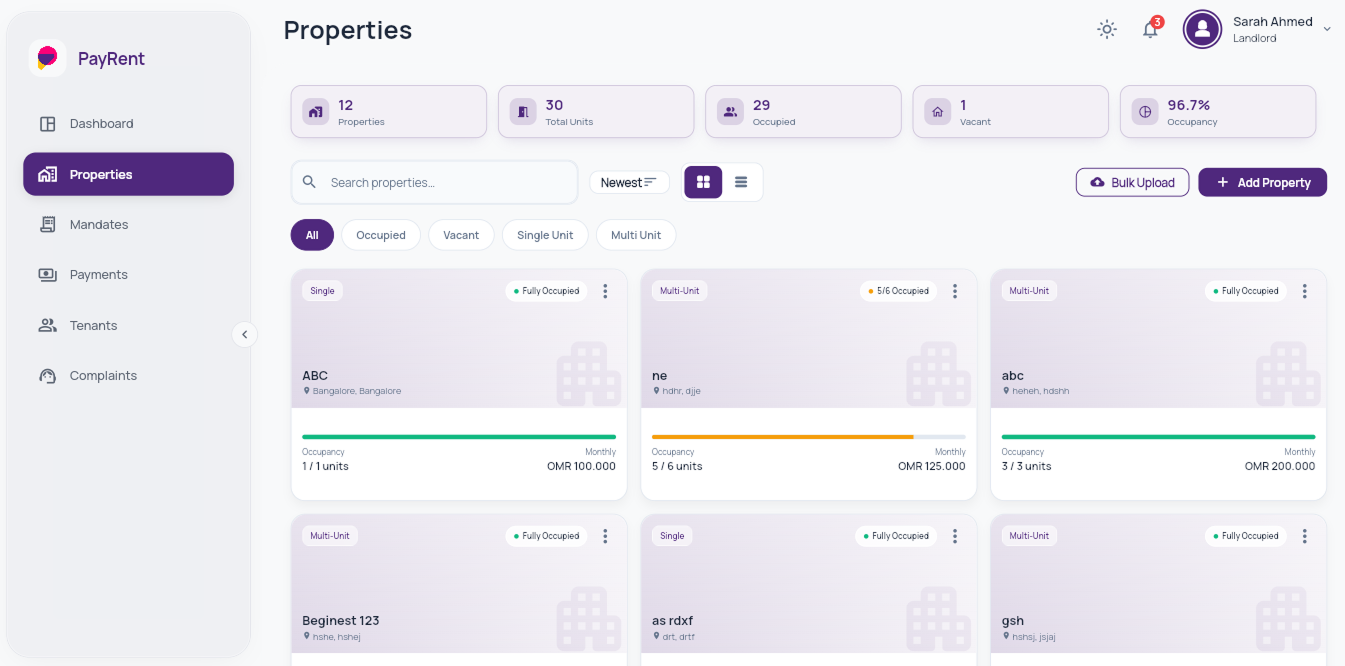
Task: Click the Vacant house icon
Action: 938,112
